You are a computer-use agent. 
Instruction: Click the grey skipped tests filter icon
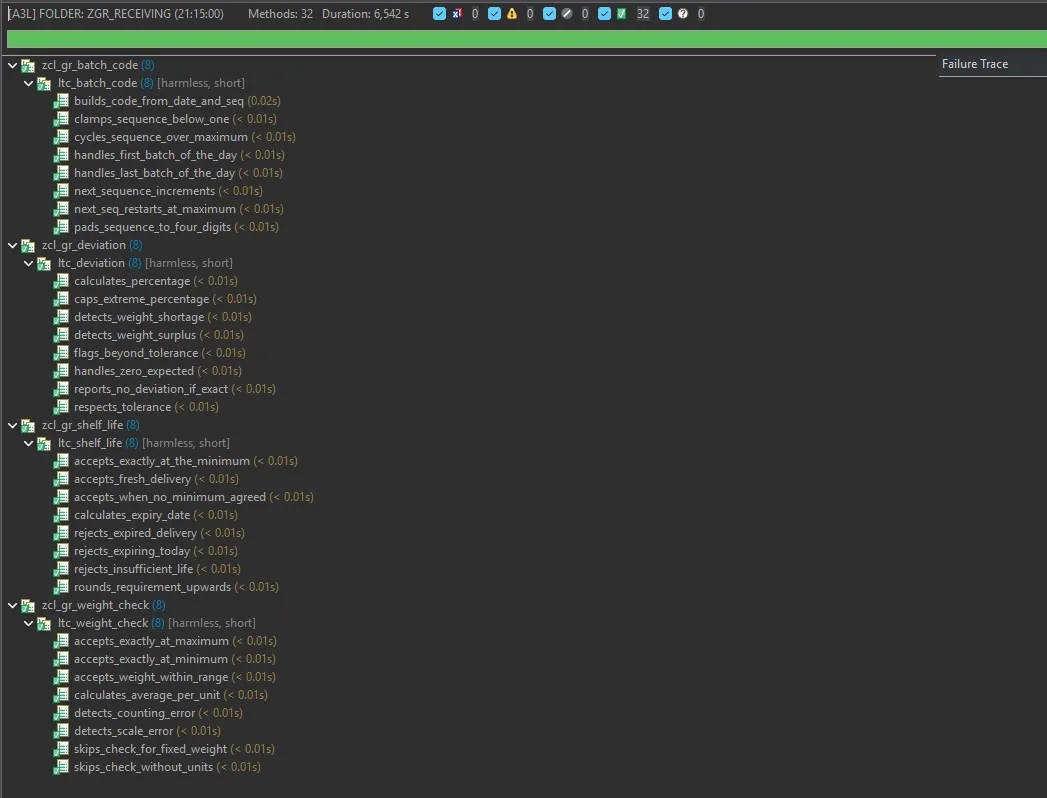(x=567, y=13)
